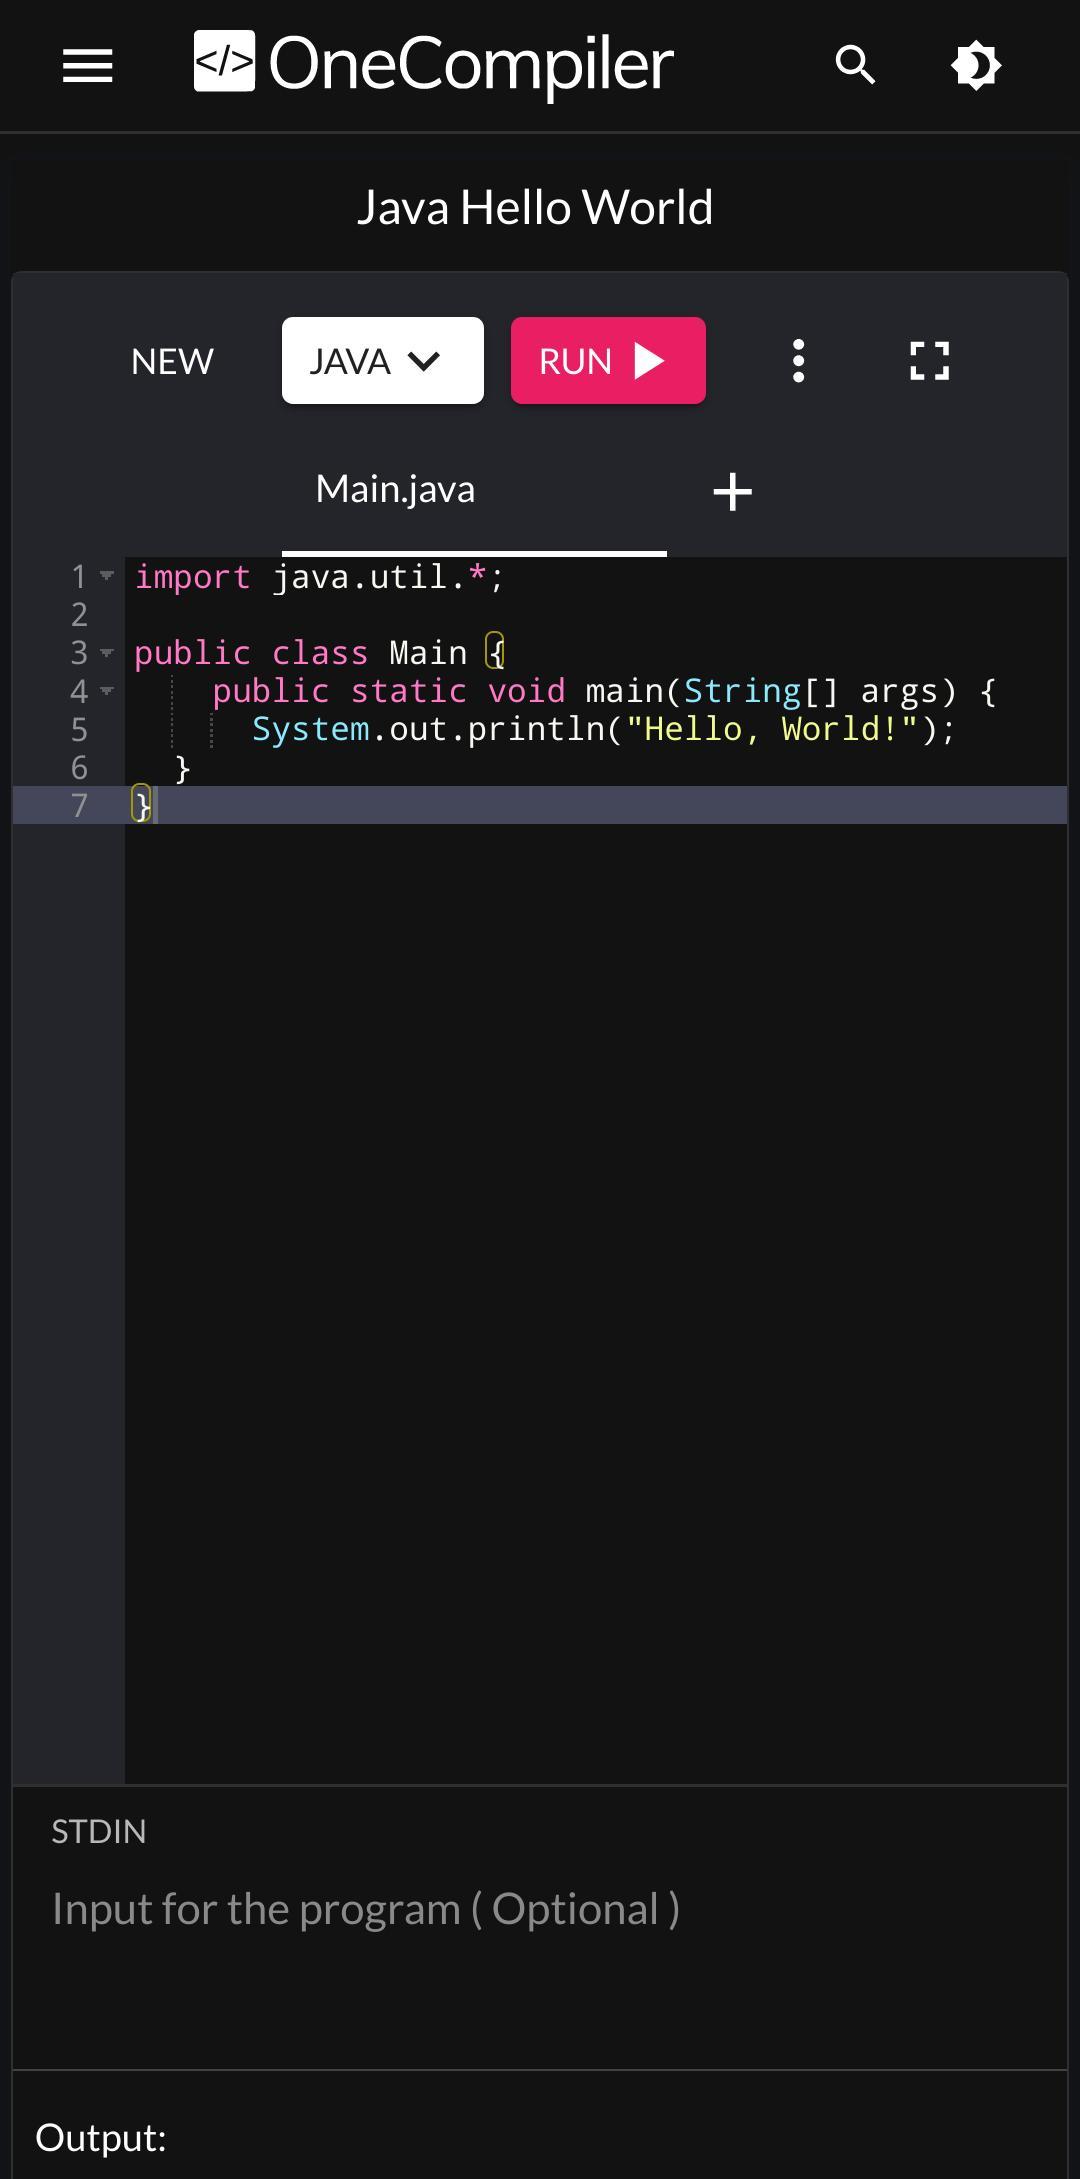
Task: Click line number 2 in the gutter
Action: [79, 615]
